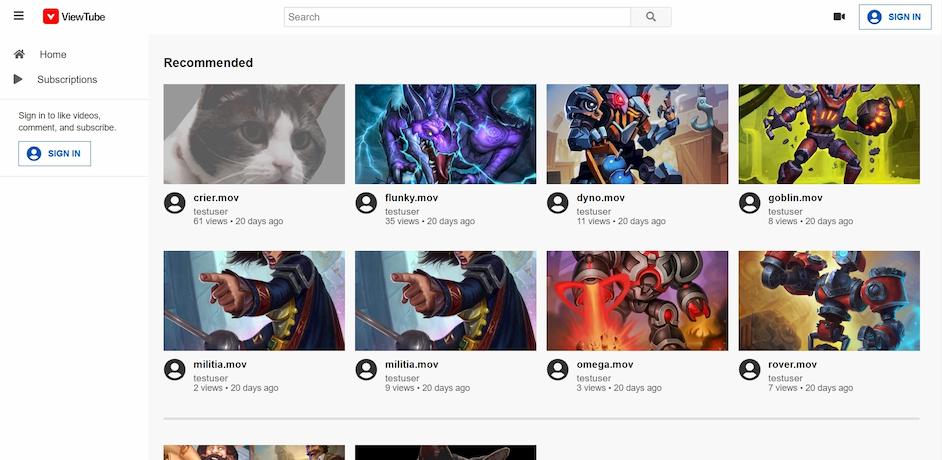
Task: Click the channel avatar beside omega.mov
Action: [x=558, y=370]
